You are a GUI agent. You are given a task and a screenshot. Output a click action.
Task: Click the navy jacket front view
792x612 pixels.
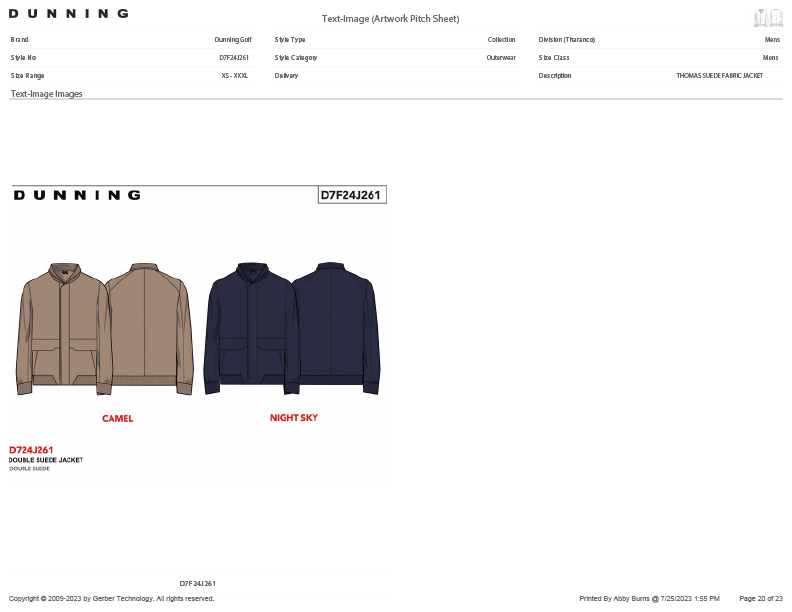tap(251, 329)
